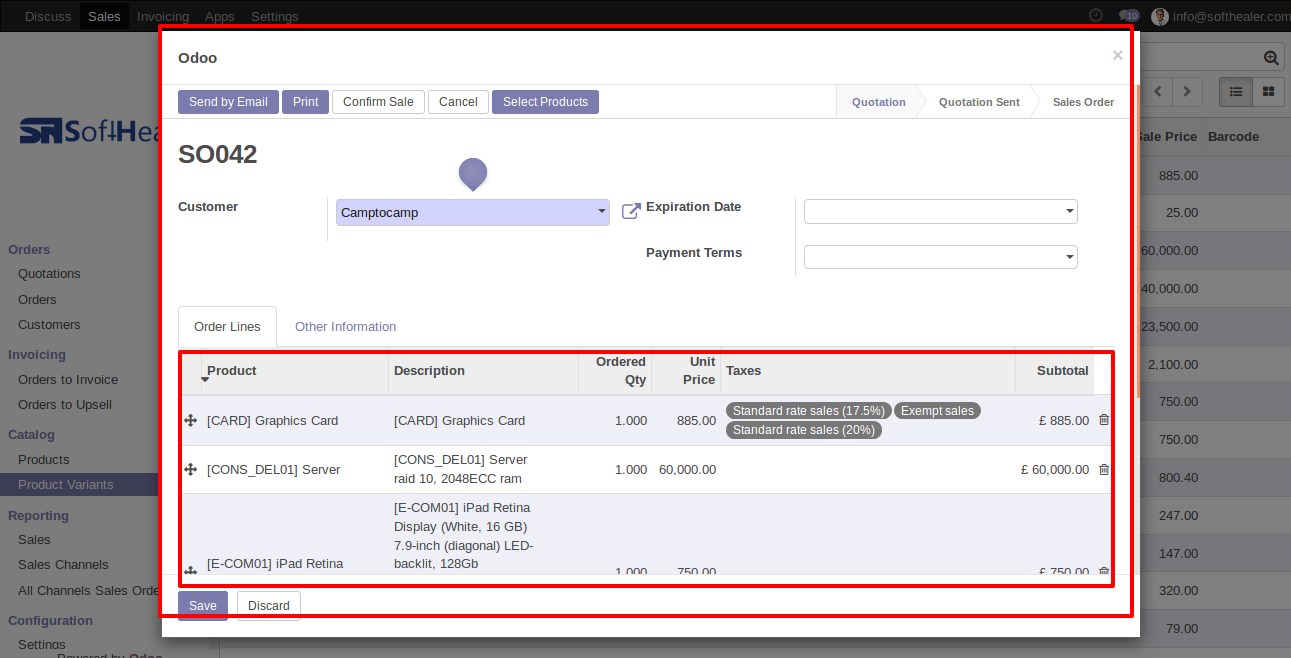Switch to kanban view
Image resolution: width=1291 pixels, height=658 pixels.
point(1268,91)
